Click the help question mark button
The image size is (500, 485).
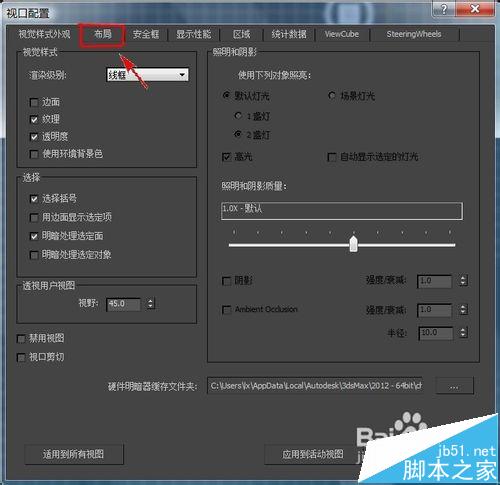coord(444,9)
